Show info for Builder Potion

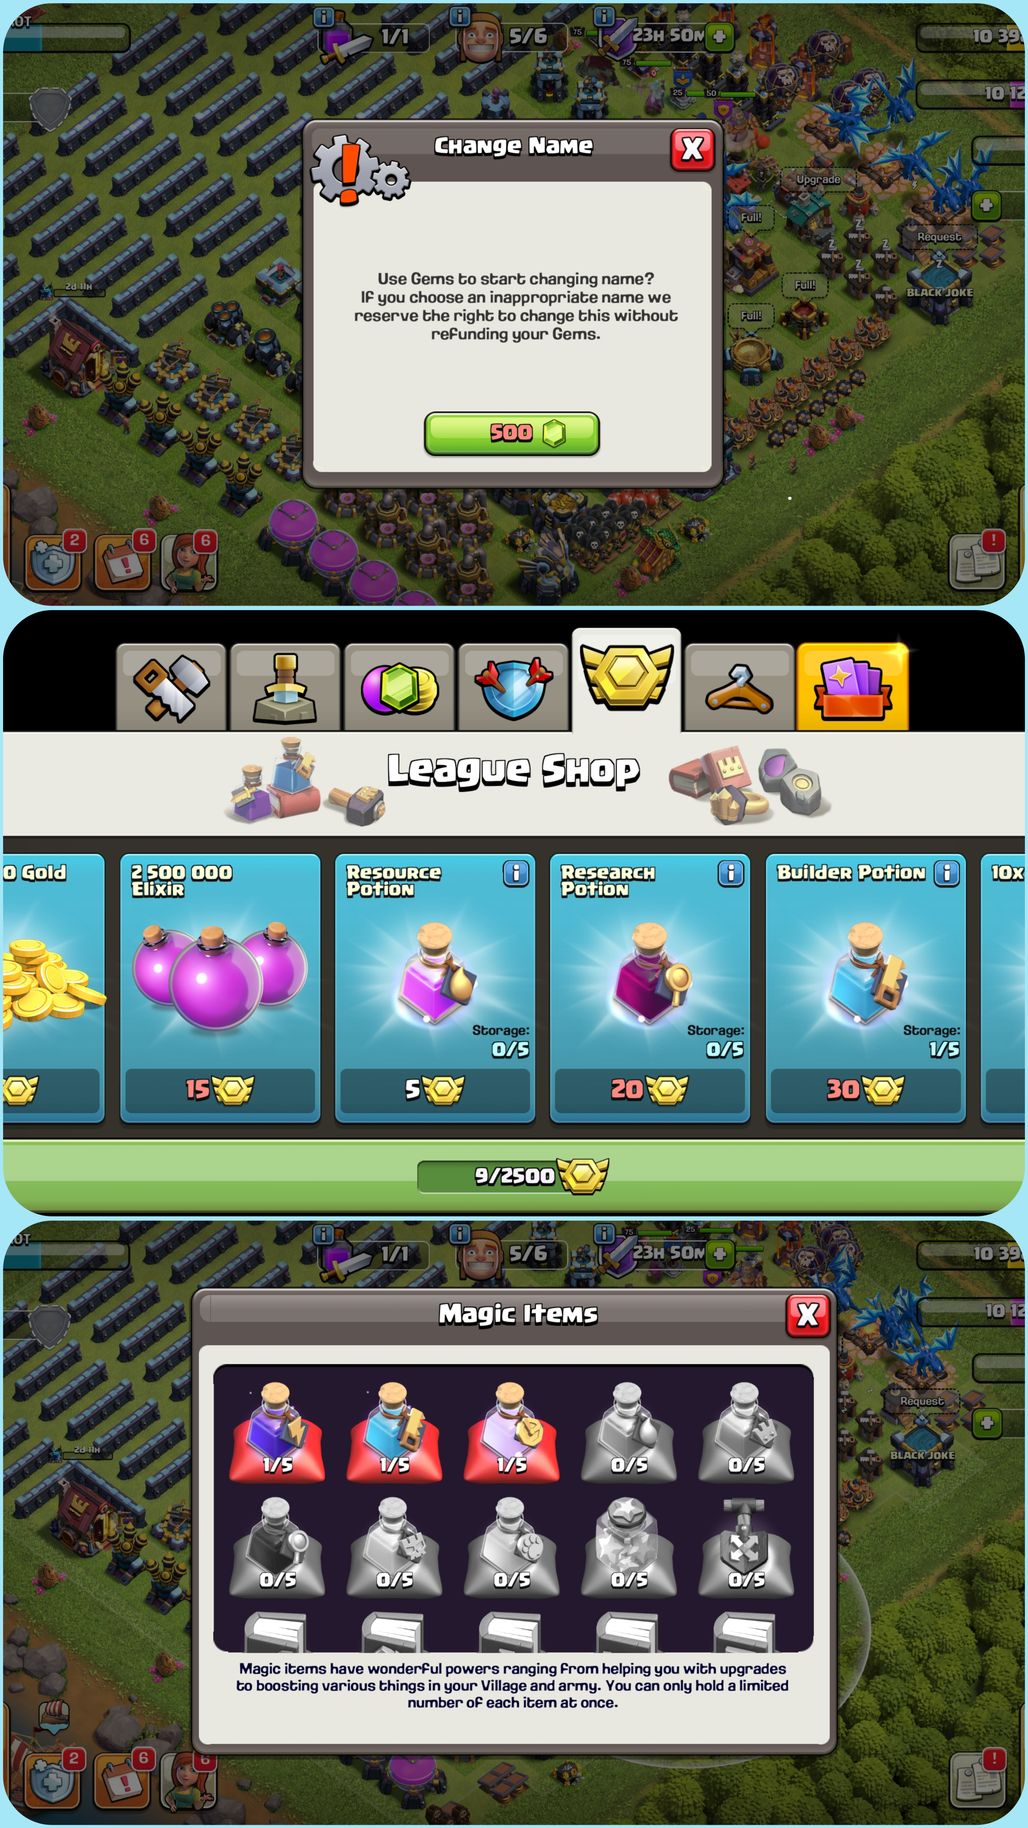(946, 873)
